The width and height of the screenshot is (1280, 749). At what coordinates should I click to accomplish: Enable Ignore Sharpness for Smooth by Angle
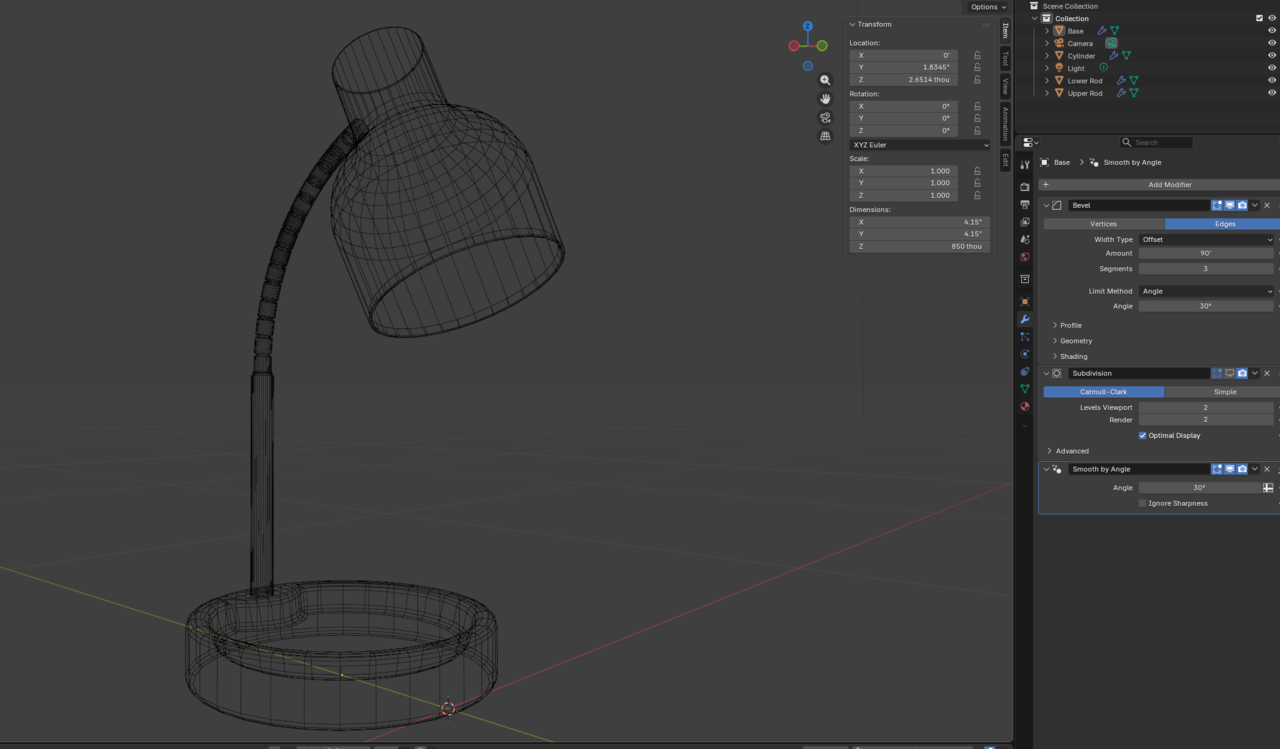1142,503
